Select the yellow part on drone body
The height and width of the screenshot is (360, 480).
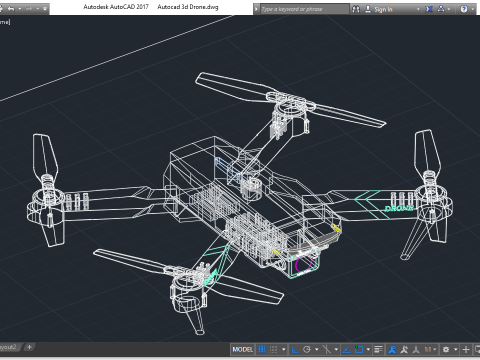point(336,228)
